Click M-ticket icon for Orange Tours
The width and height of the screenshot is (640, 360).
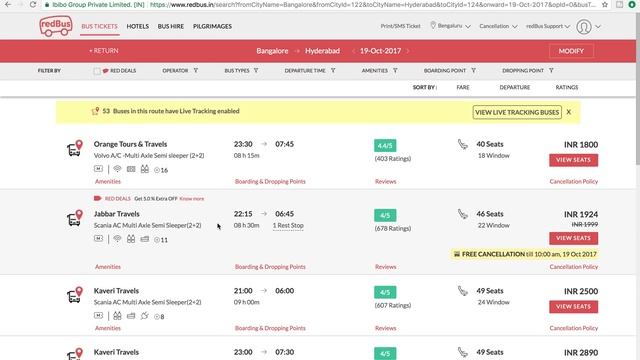(x=98, y=169)
